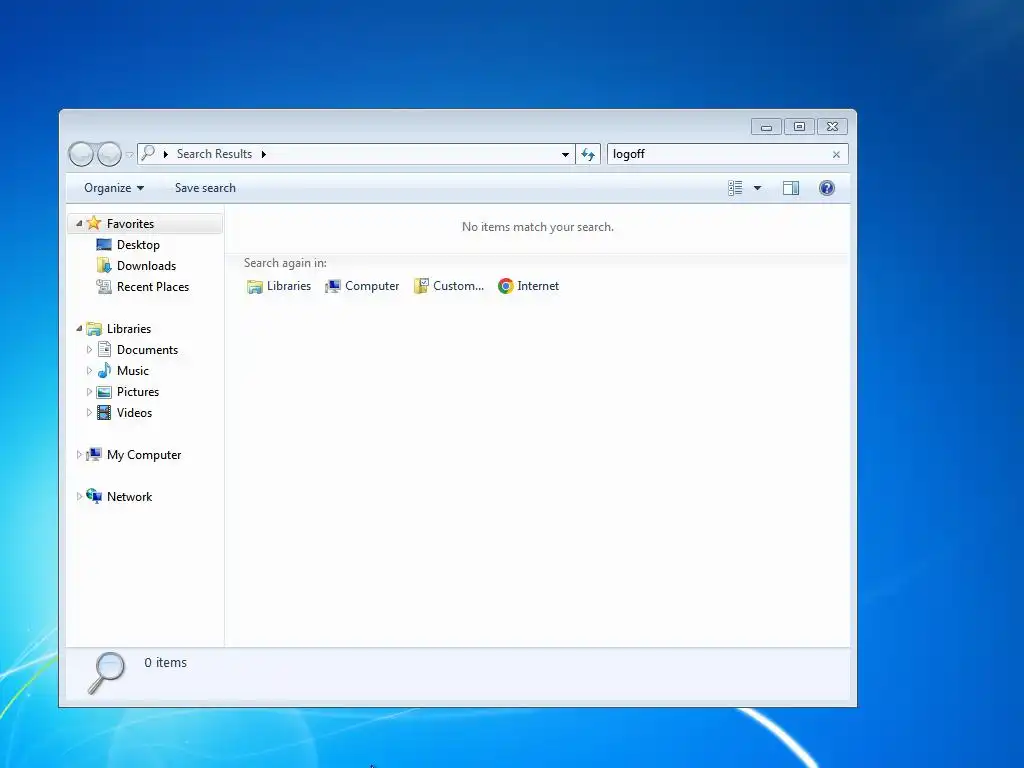The height and width of the screenshot is (768, 1024).
Task: Click the Recent Places icon
Action: tap(104, 286)
